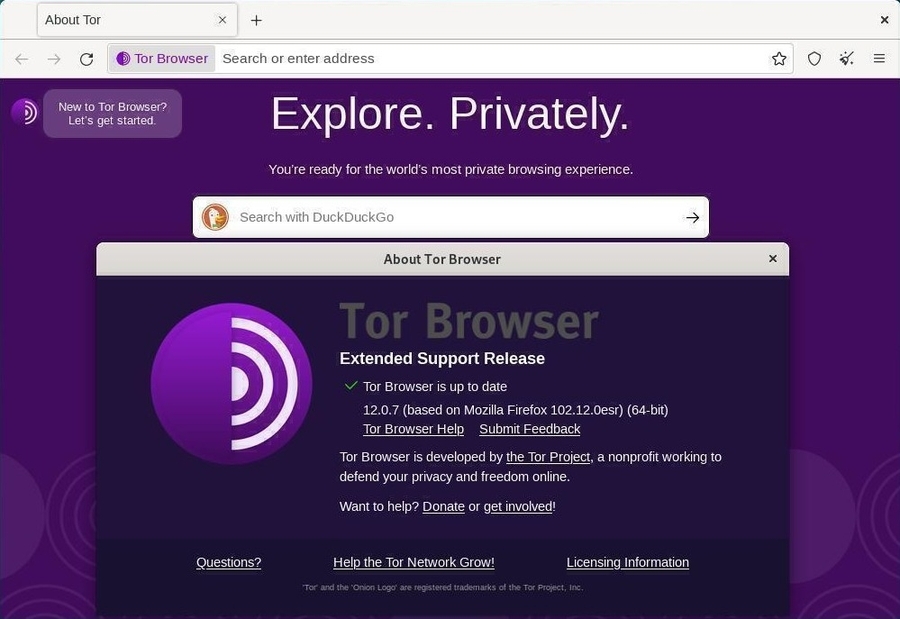
Task: Click the Explore. Privately. headline
Action: point(451,114)
